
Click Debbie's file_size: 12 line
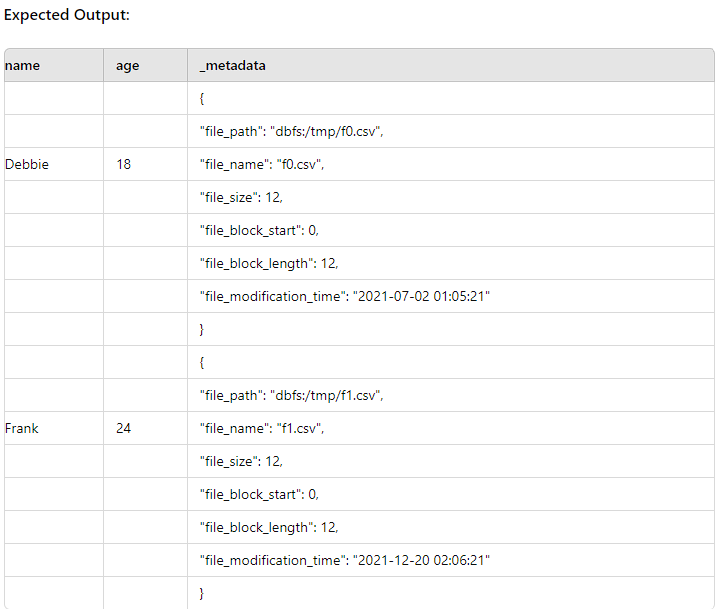click(241, 197)
